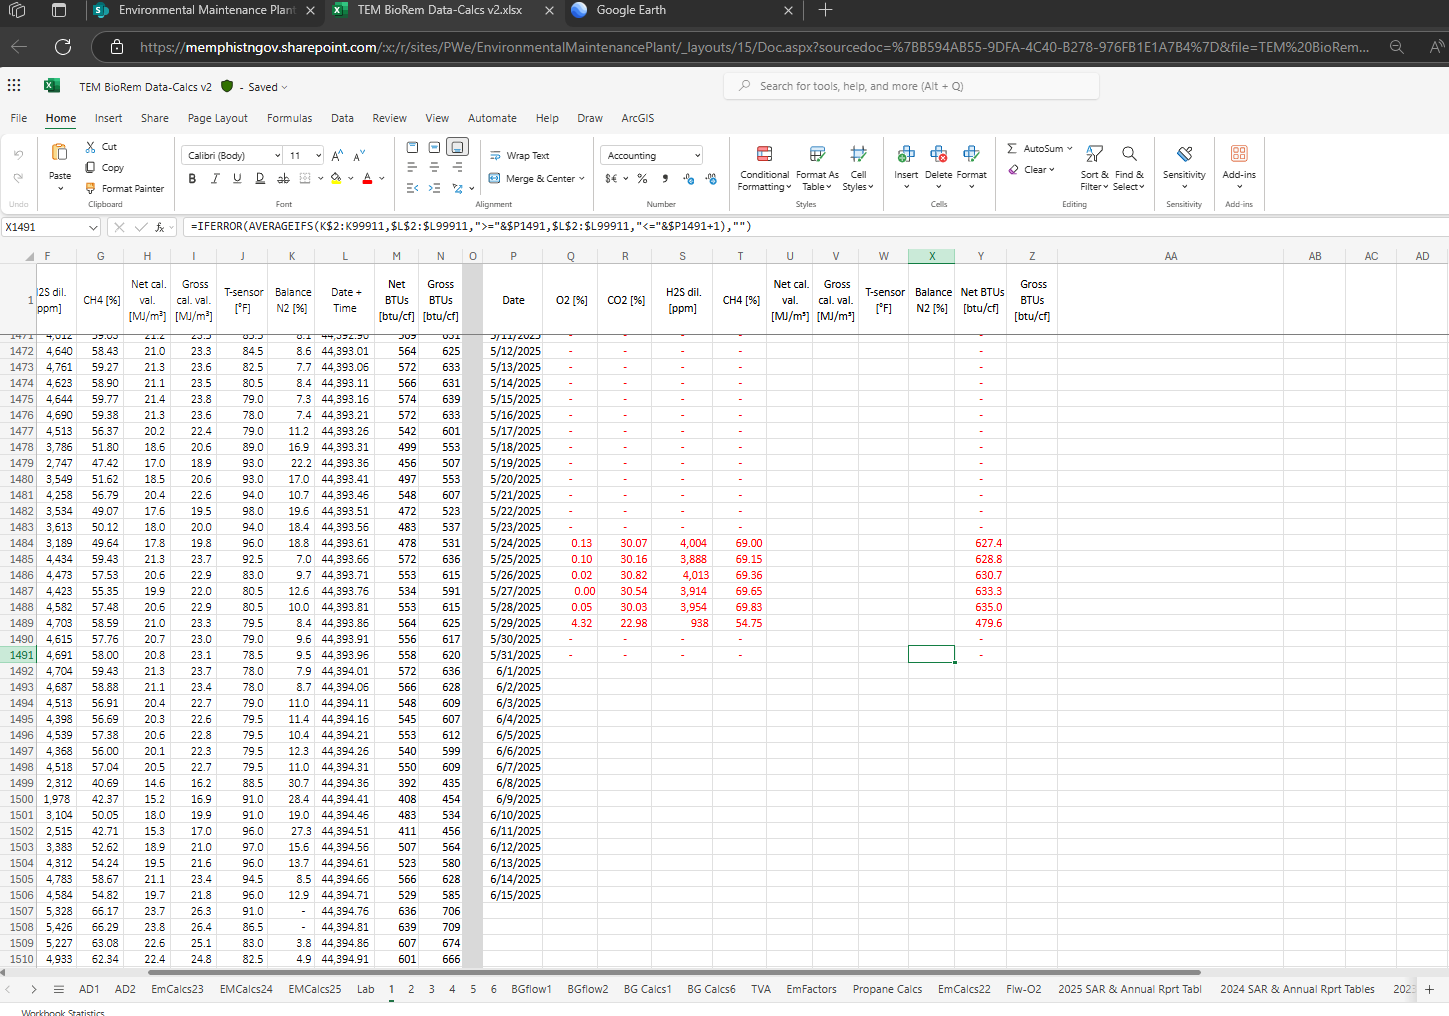Toggle Bold formatting

(192, 179)
